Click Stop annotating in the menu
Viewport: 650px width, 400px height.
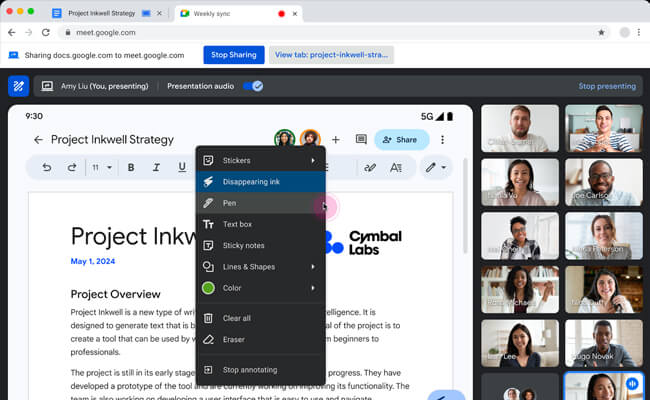click(261, 370)
